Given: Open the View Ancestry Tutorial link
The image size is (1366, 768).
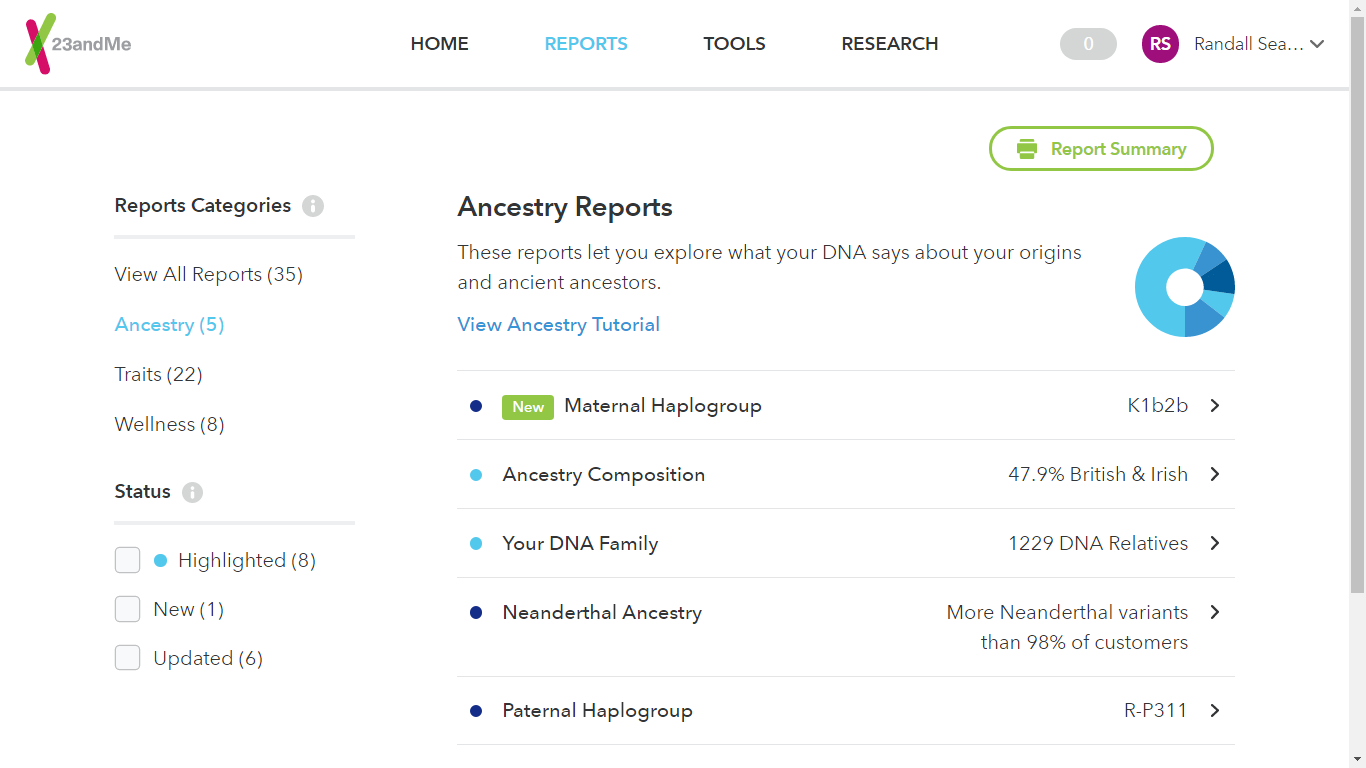Looking at the screenshot, I should pyautogui.click(x=558, y=324).
